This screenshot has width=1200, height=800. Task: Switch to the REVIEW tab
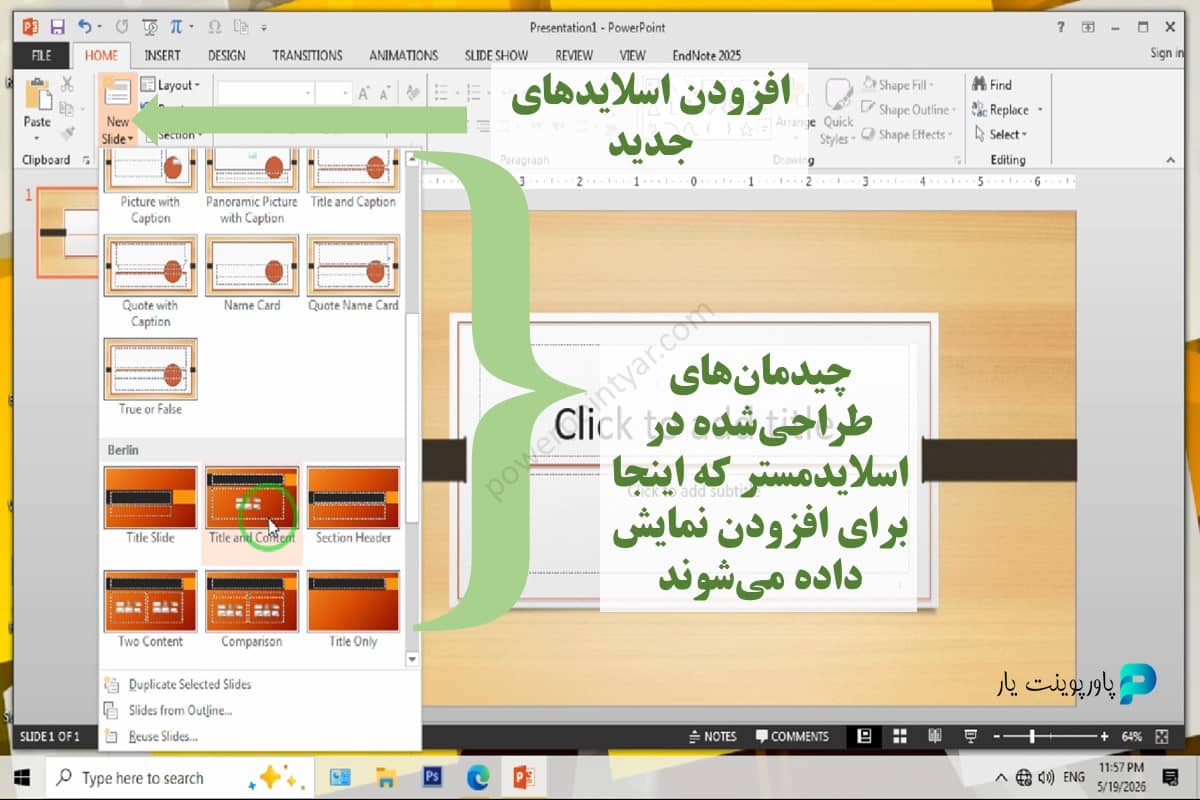point(574,55)
